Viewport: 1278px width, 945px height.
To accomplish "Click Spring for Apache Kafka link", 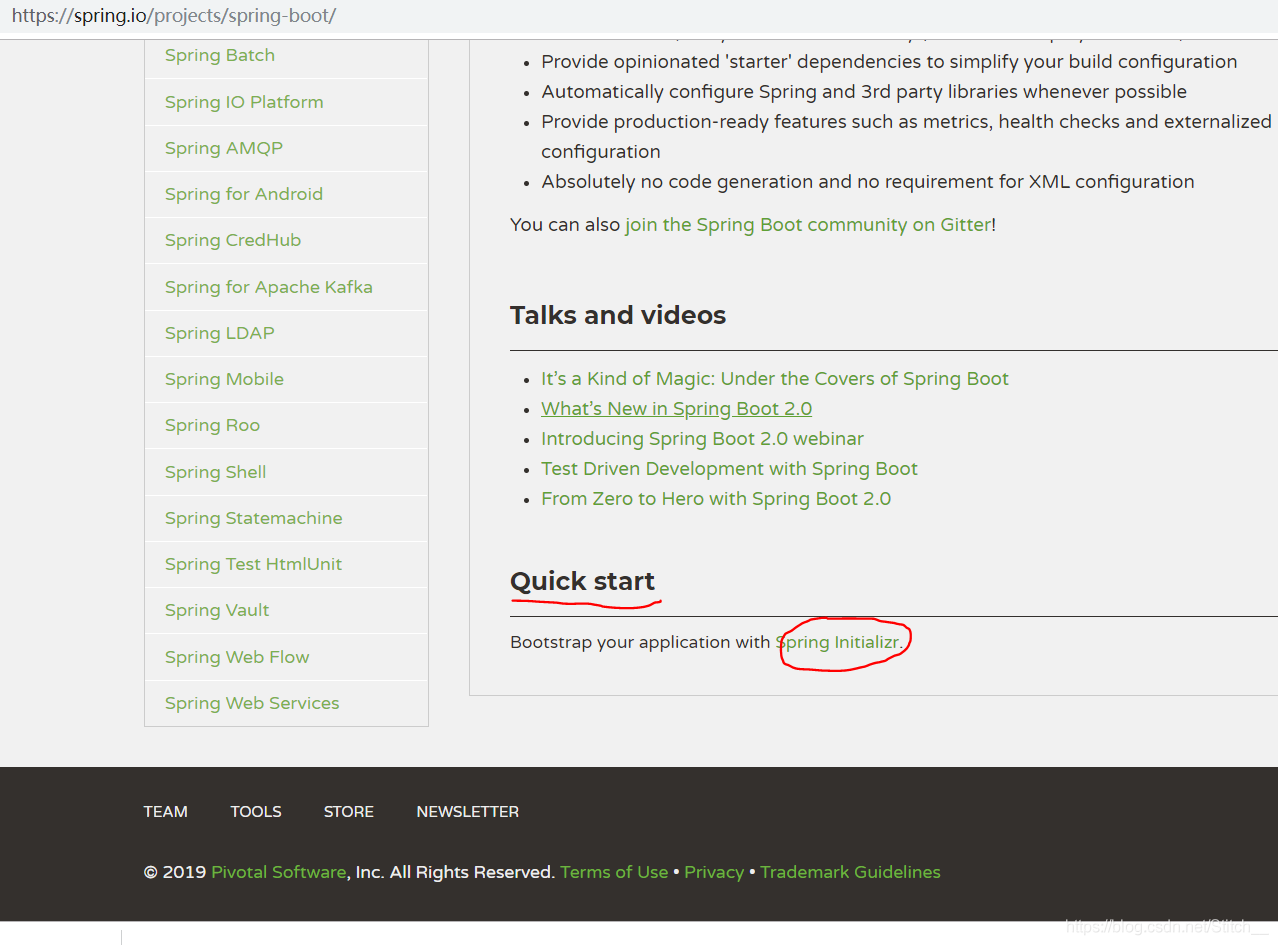I will point(269,287).
